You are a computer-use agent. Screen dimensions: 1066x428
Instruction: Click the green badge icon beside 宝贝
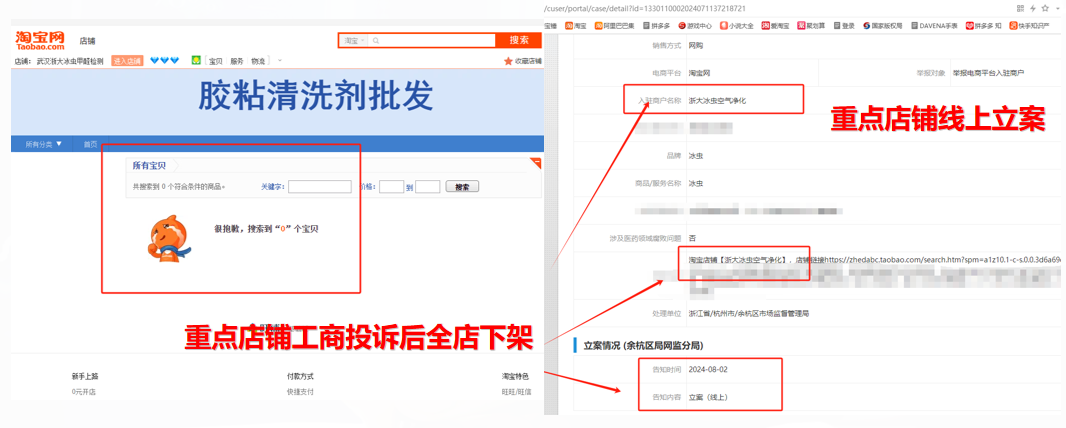click(196, 60)
